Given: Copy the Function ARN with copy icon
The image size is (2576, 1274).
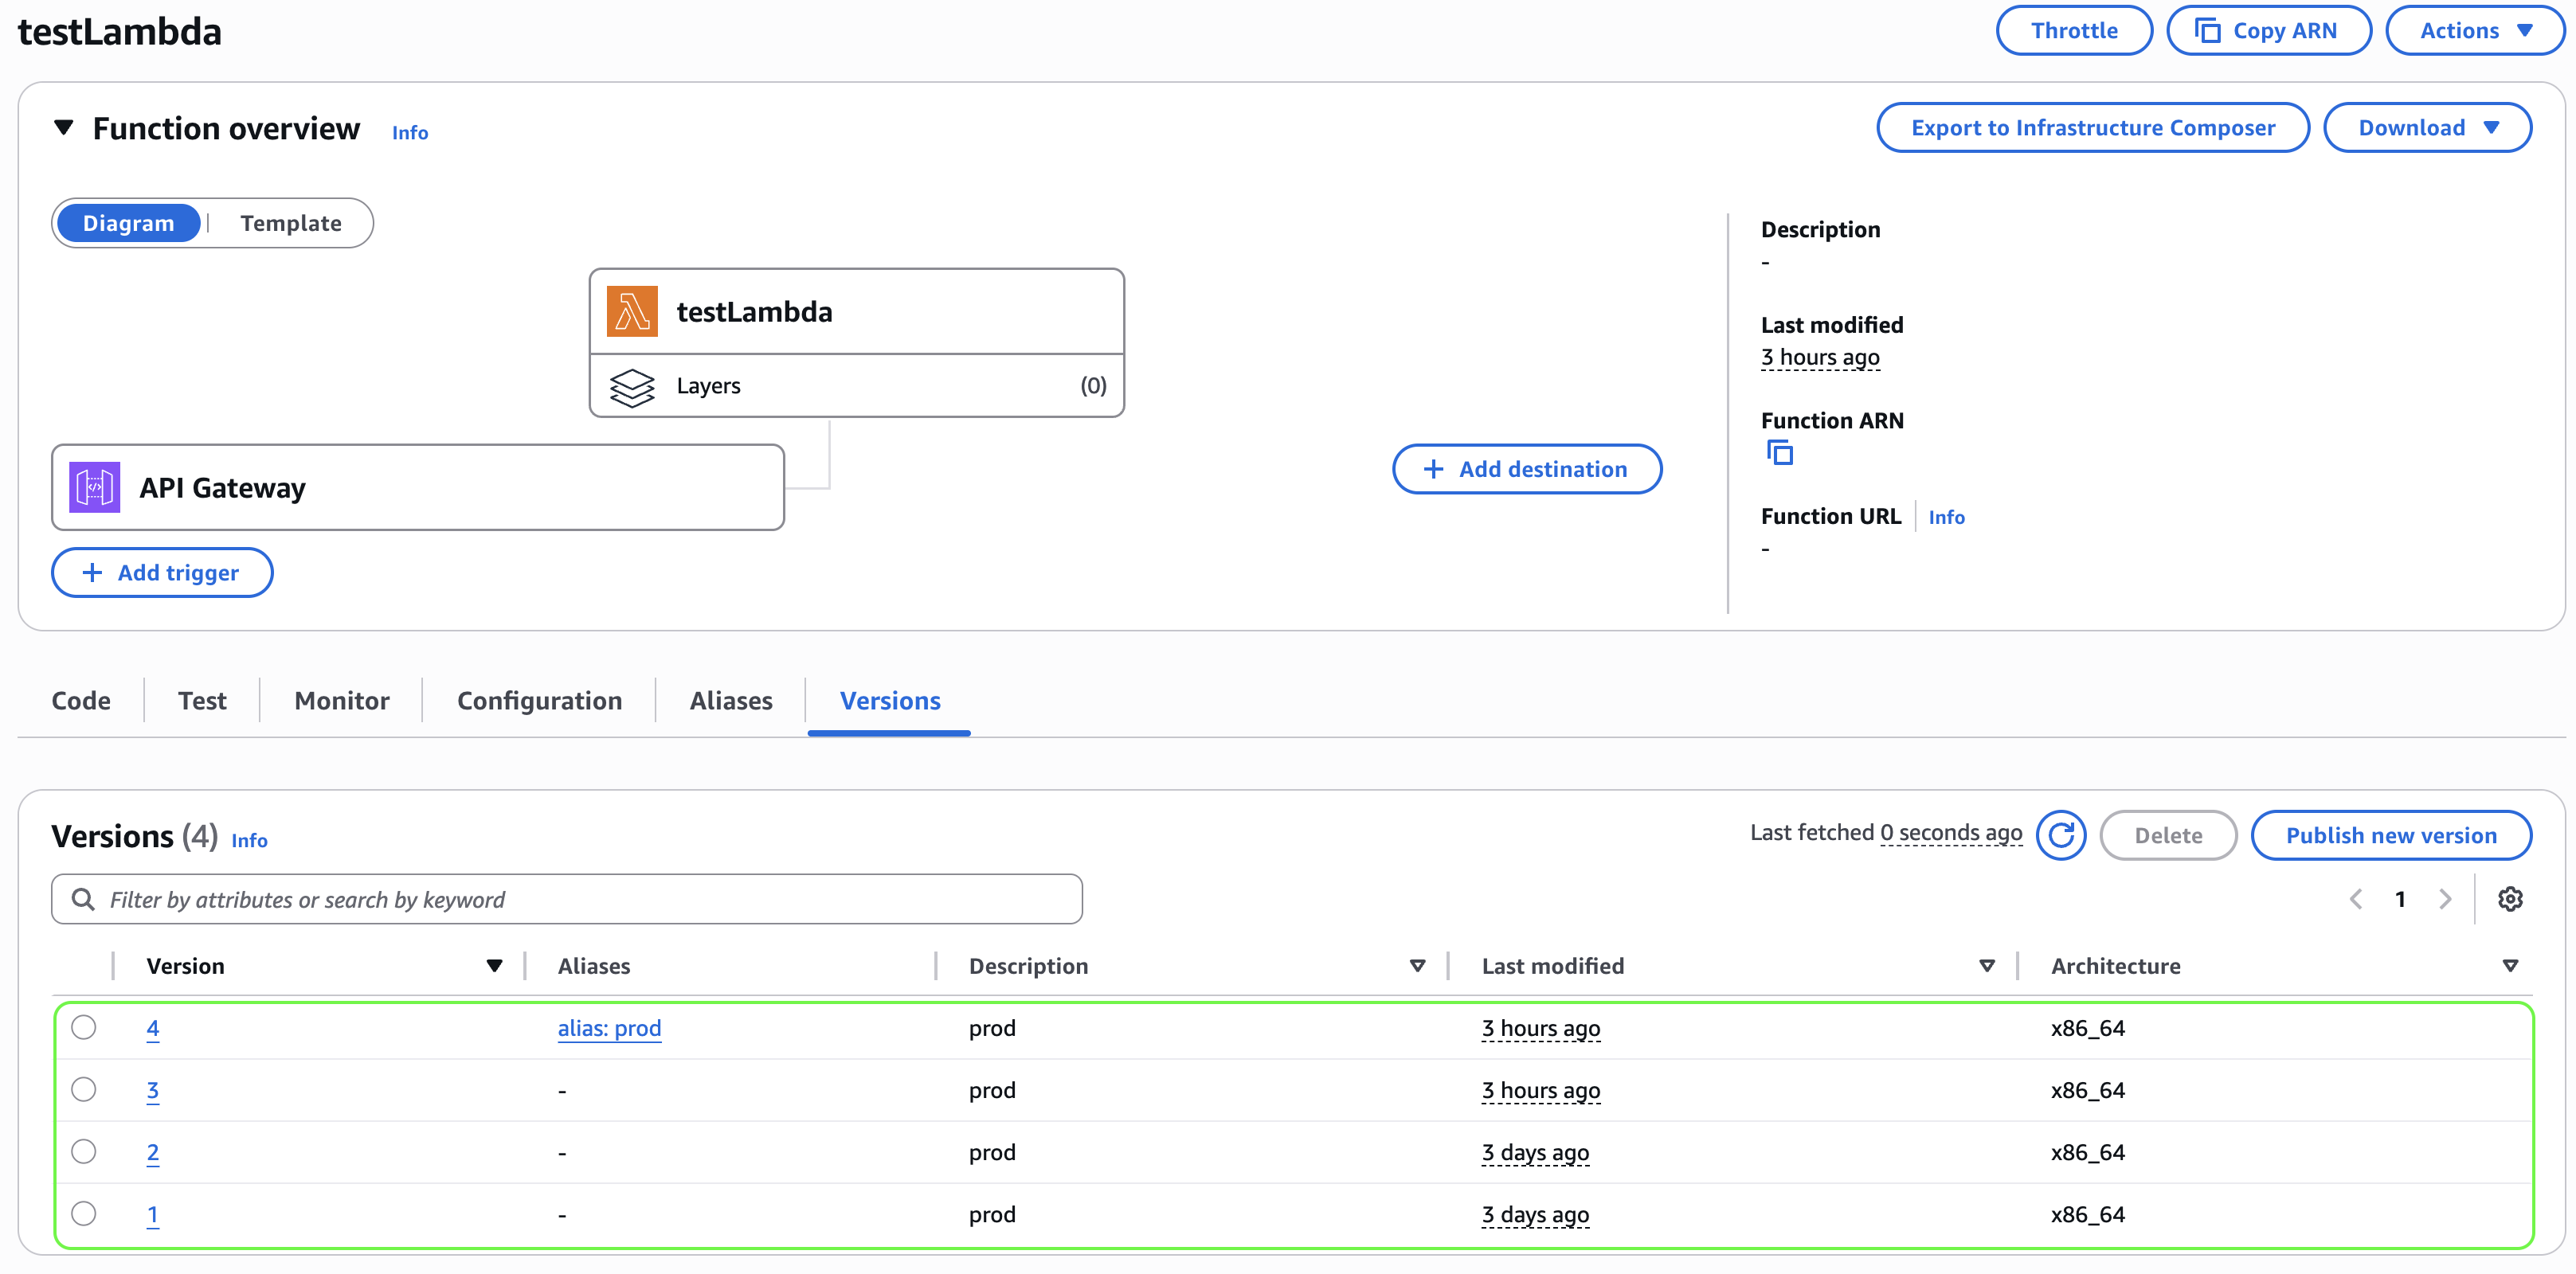Looking at the screenshot, I should tap(1780, 453).
